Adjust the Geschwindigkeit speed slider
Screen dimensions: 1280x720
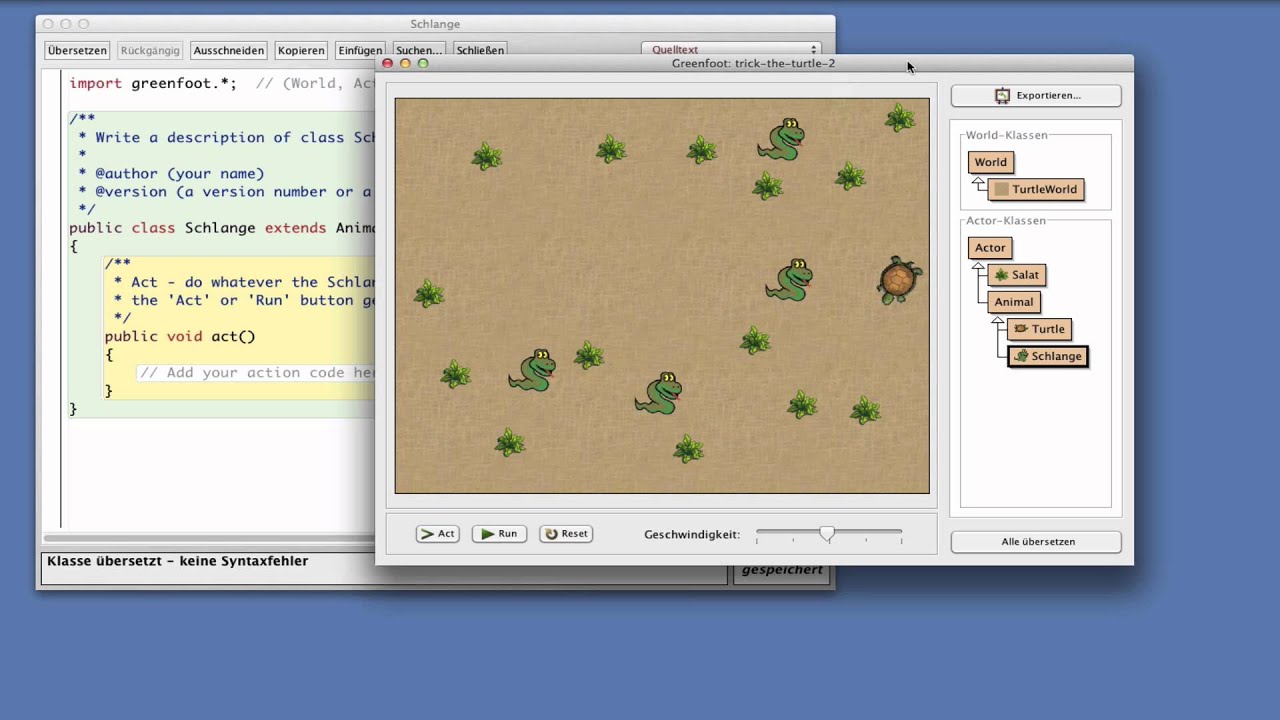tap(828, 535)
